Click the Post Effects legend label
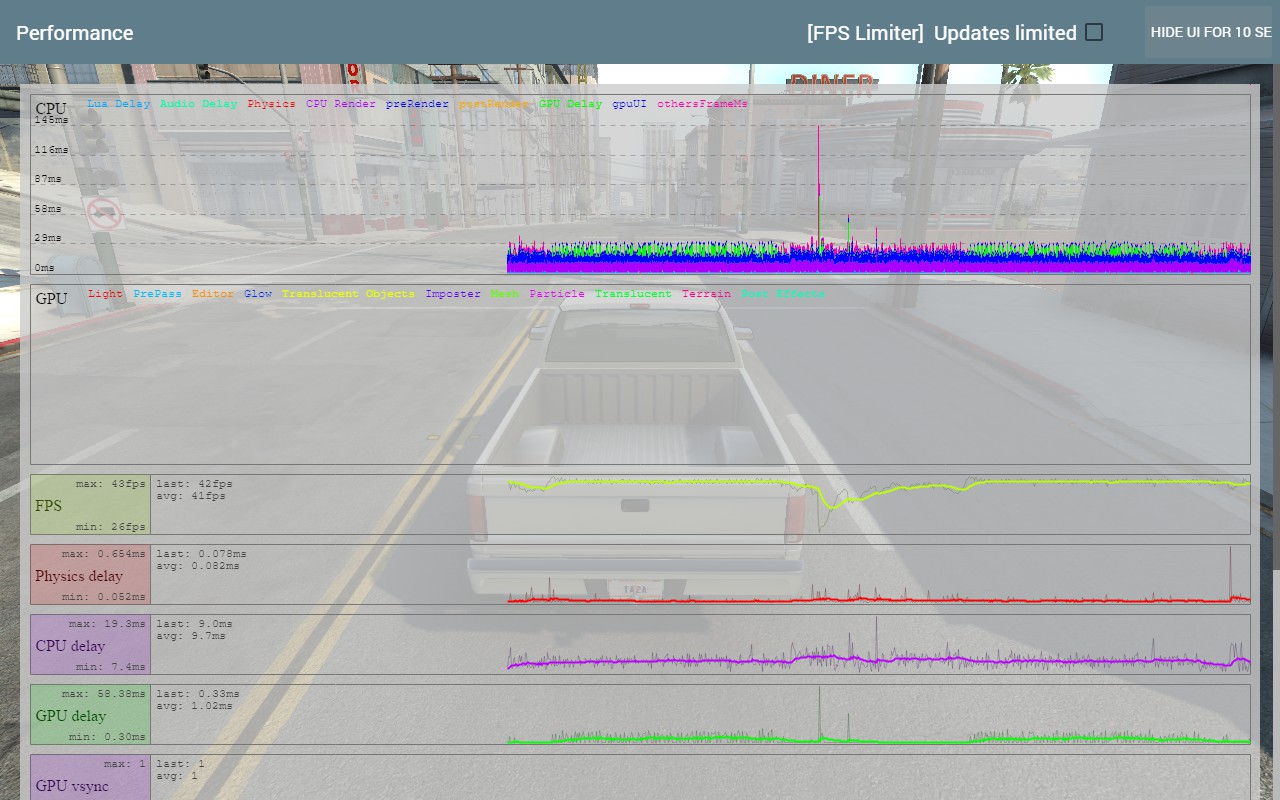Viewport: 1280px width, 800px height. tap(783, 294)
